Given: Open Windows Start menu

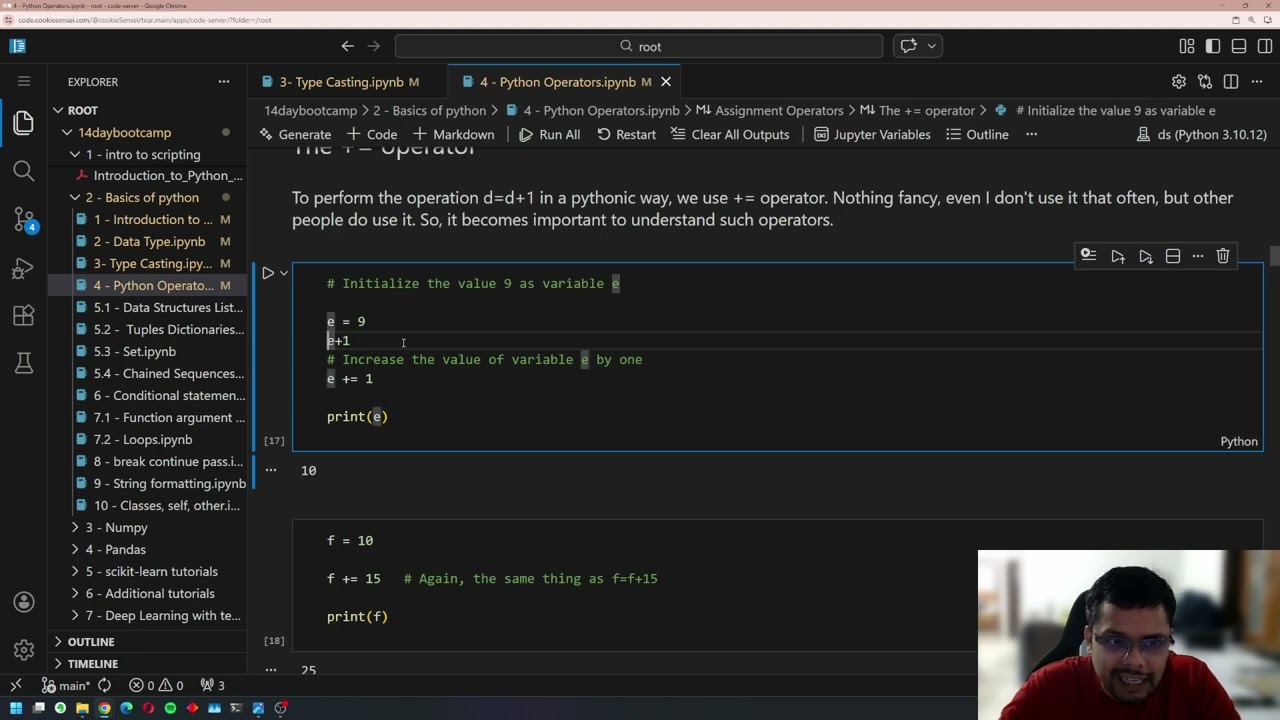Looking at the screenshot, I should [x=16, y=708].
